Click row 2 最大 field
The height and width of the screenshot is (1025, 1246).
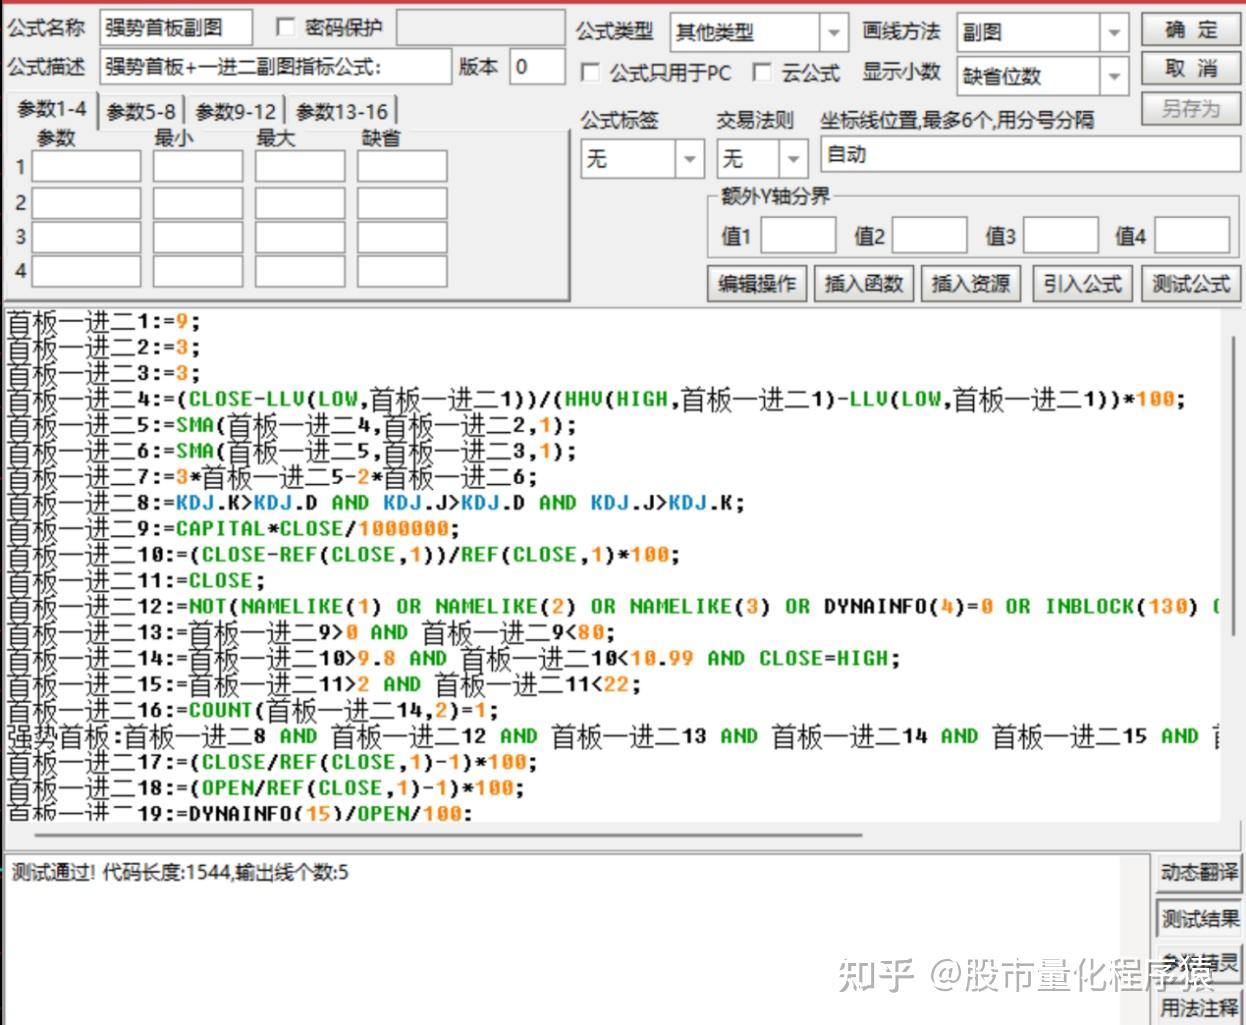point(300,203)
